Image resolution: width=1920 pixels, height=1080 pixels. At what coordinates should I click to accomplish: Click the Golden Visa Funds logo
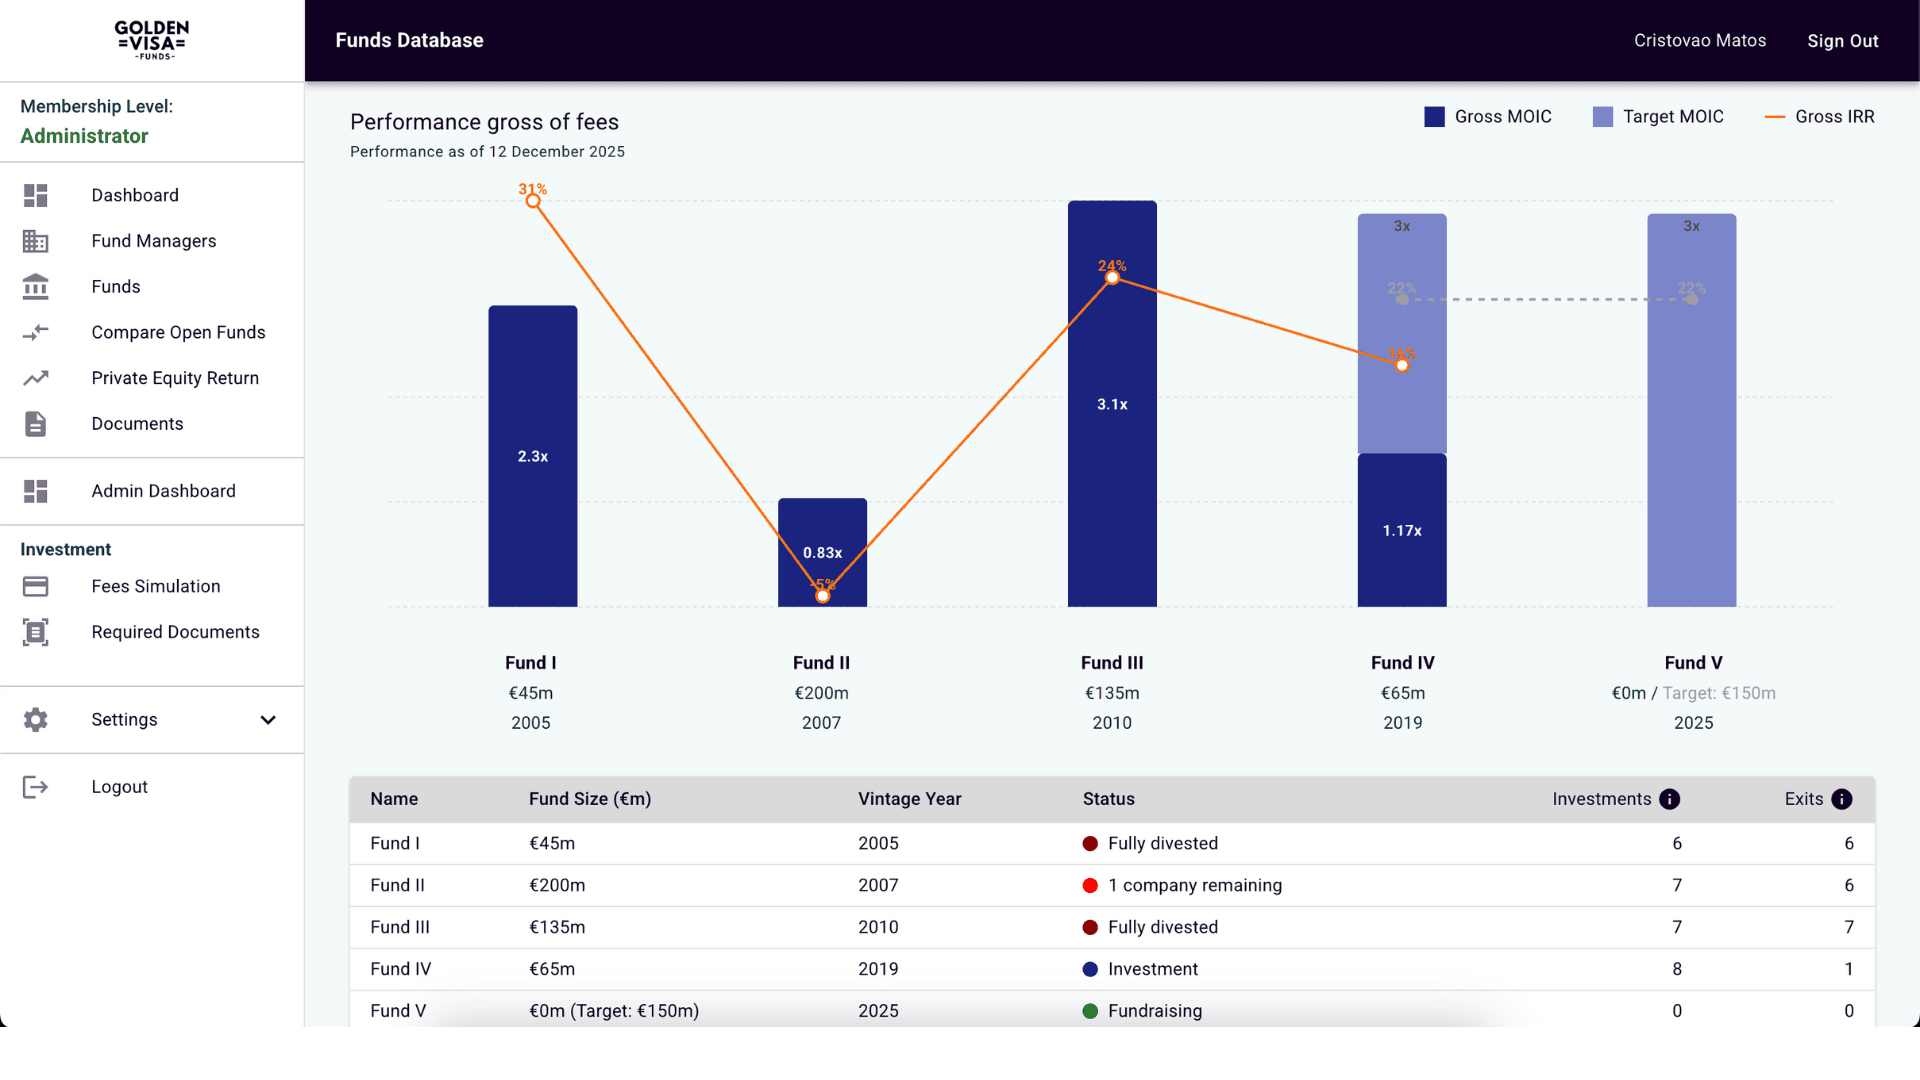(152, 40)
